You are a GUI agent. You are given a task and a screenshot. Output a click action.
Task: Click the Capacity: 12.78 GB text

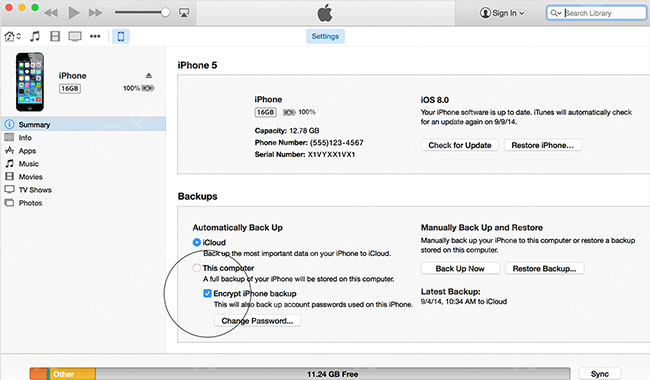click(287, 131)
